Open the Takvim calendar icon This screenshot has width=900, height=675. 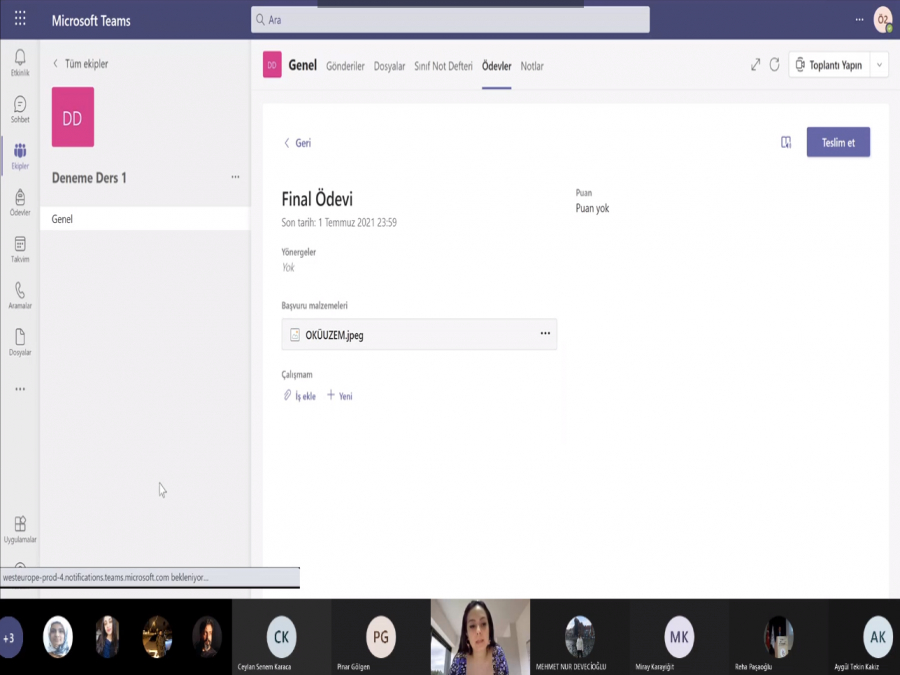[x=20, y=248]
